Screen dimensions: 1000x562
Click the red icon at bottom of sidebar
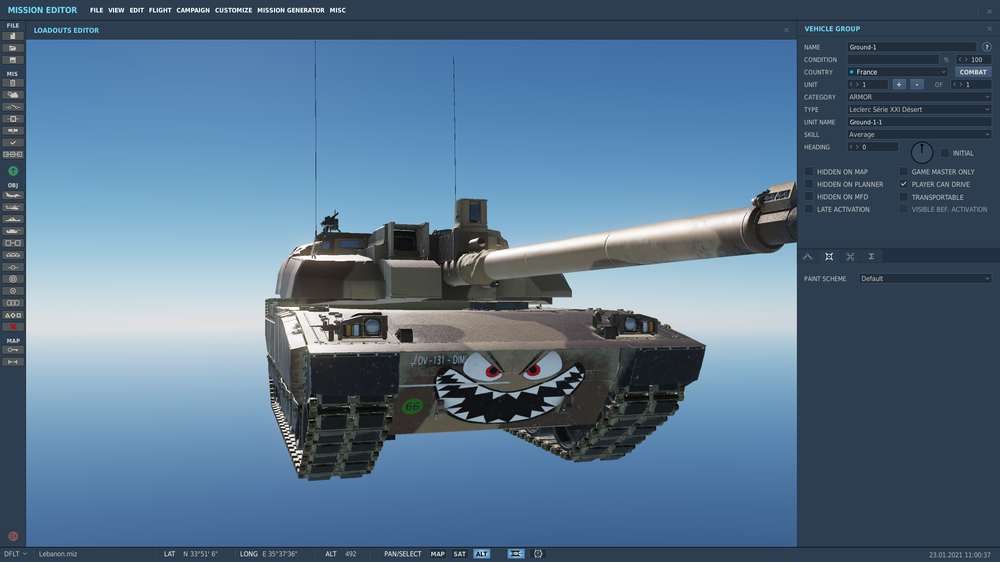[x=13, y=536]
